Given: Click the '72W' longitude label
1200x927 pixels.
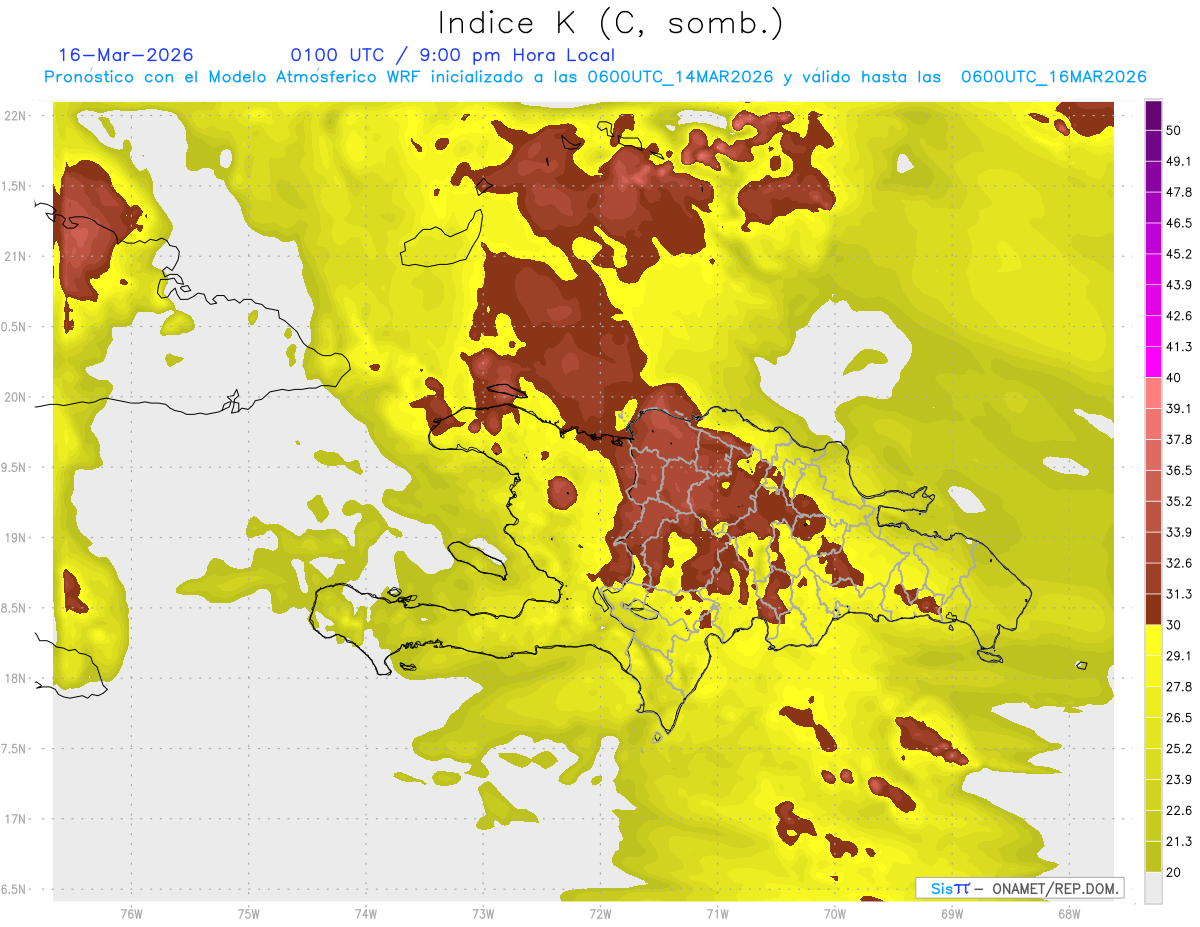Looking at the screenshot, I should [x=600, y=914].
